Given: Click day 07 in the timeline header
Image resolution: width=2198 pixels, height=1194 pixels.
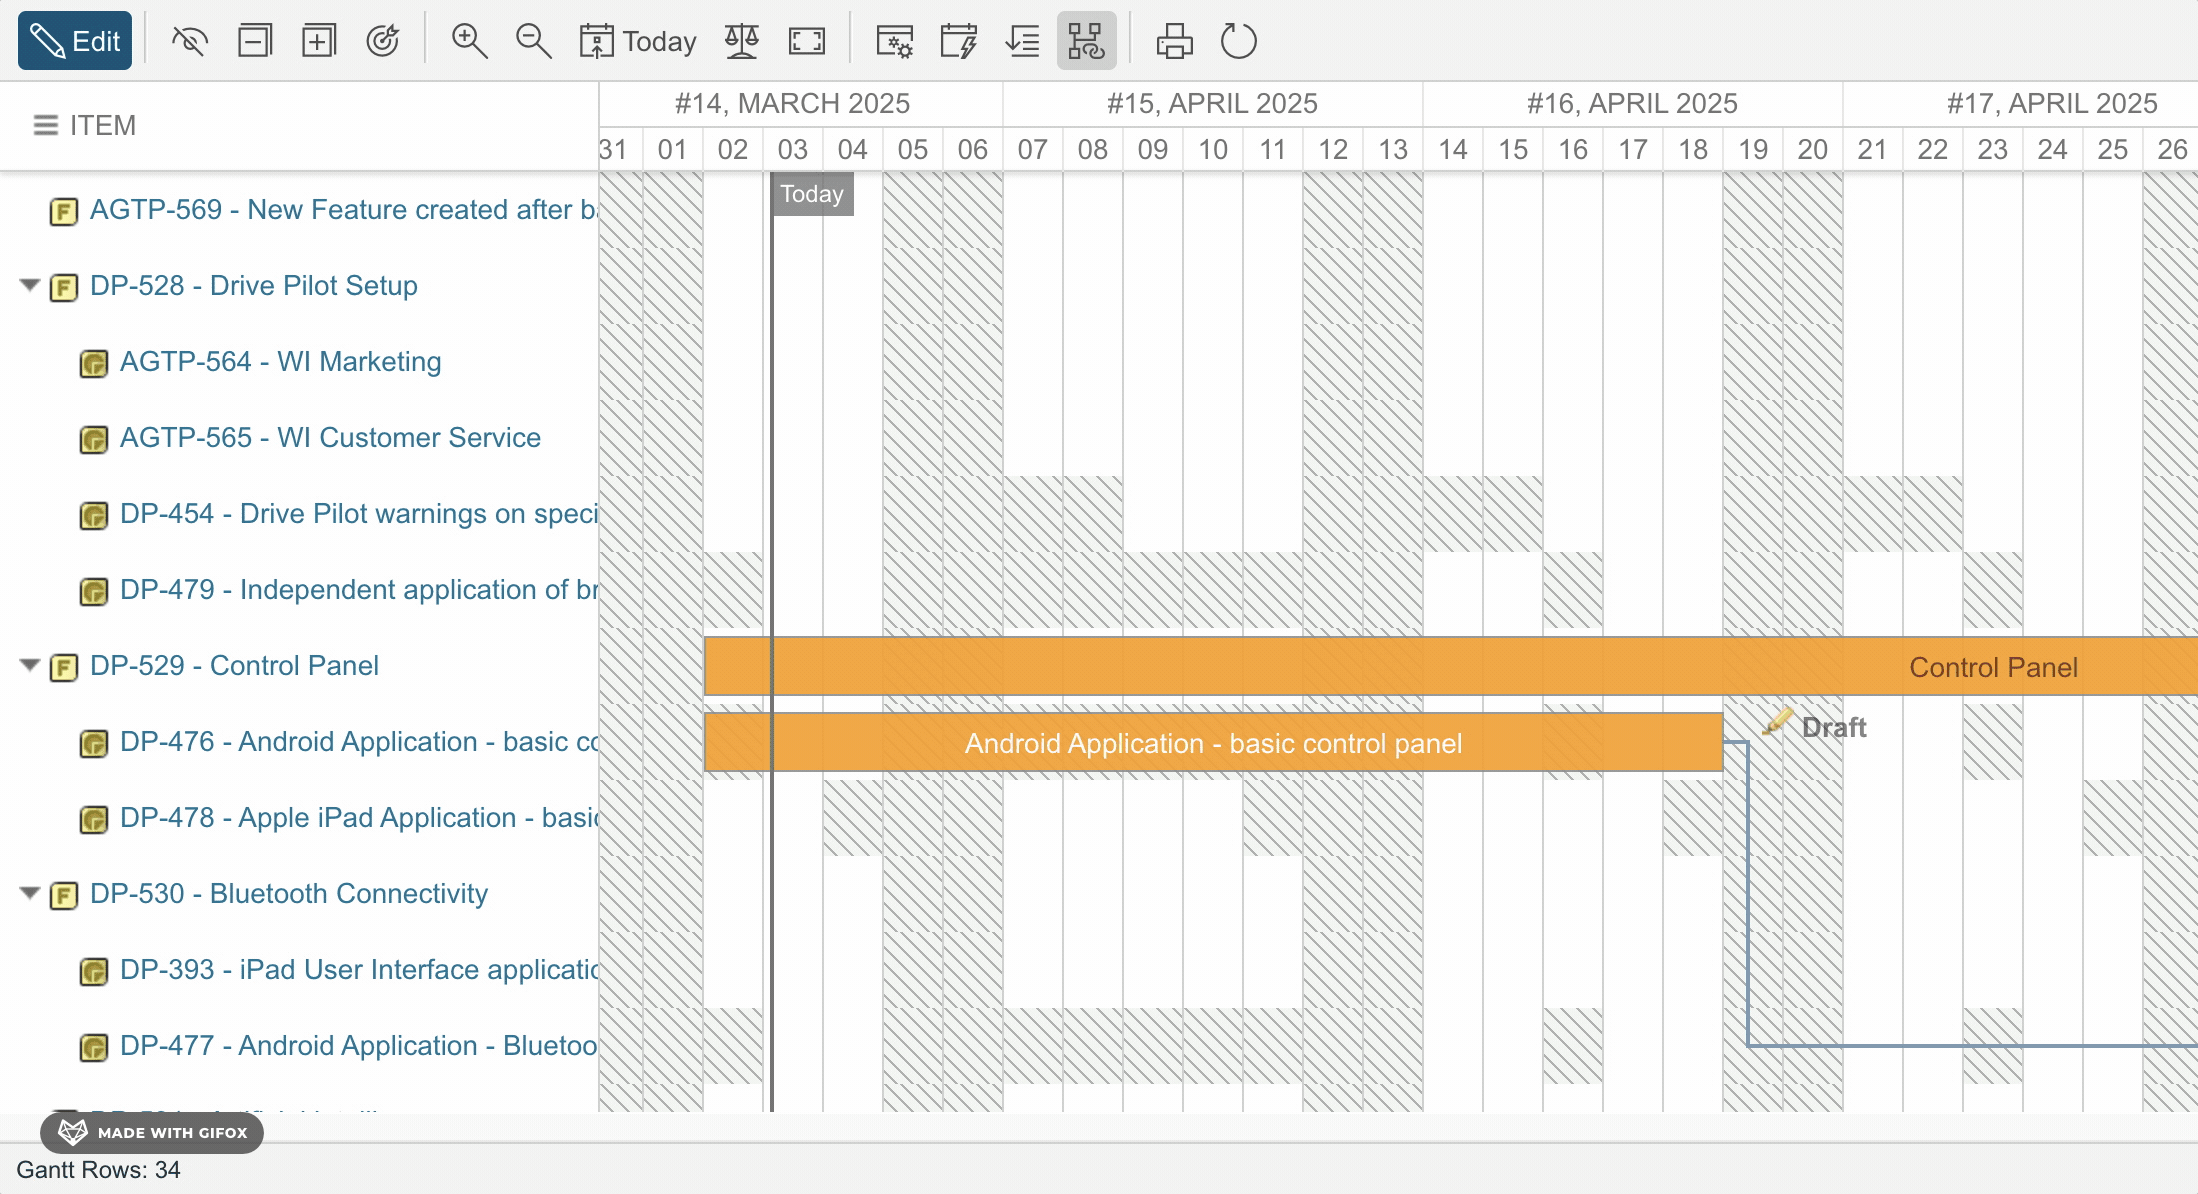Looking at the screenshot, I should pos(1033,150).
